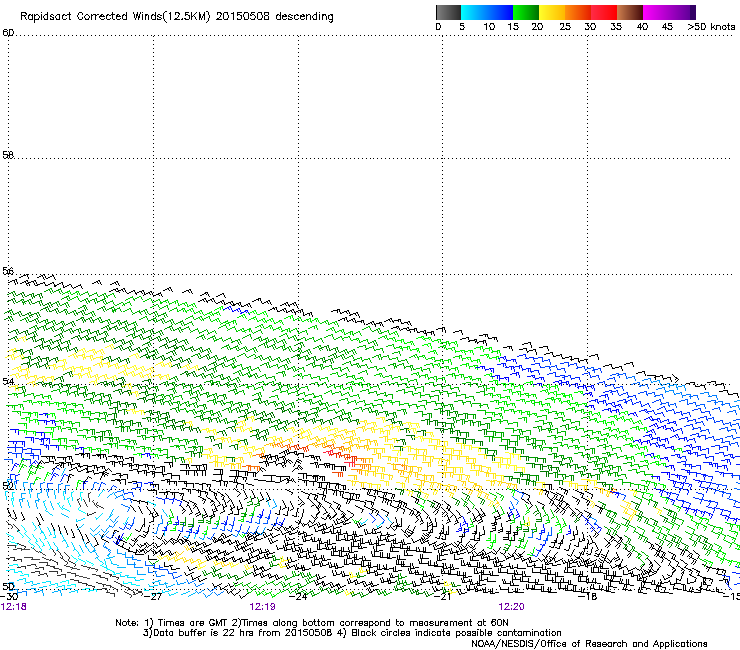Click the orange 25-30 knots legend color

click(578, 12)
